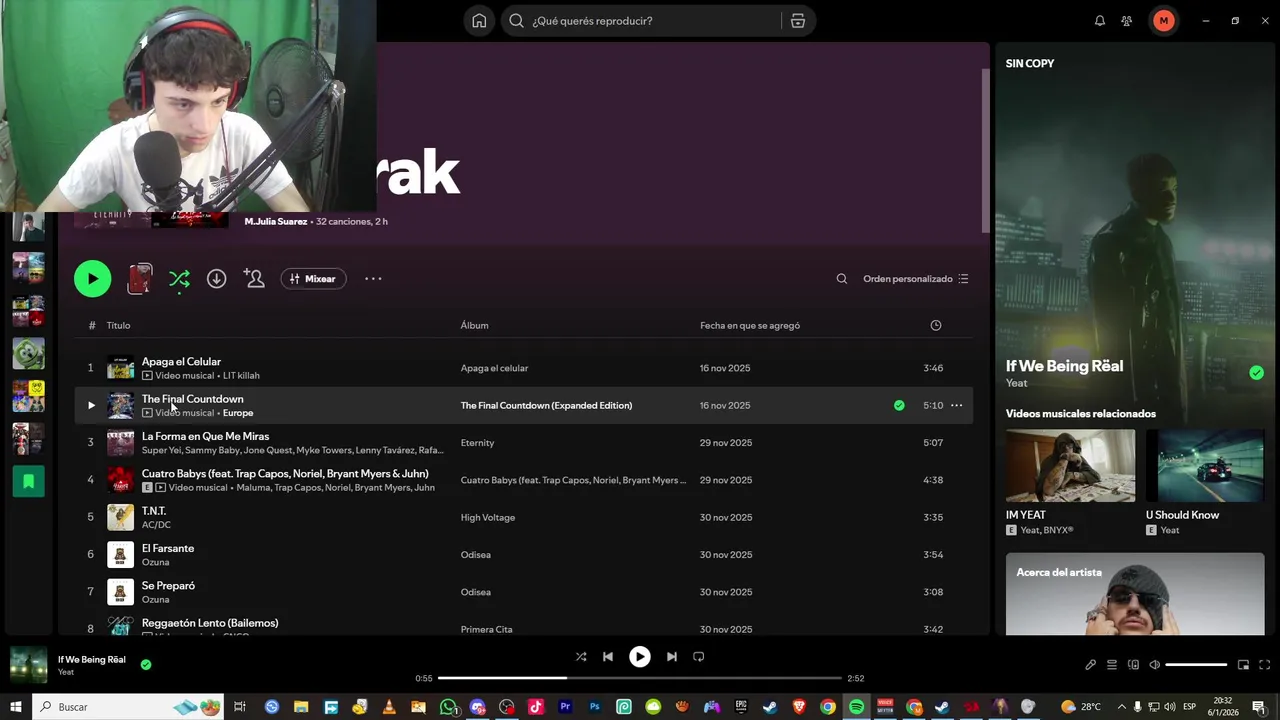This screenshot has width=1280, height=720.
Task: Skip to previous track
Action: pyautogui.click(x=608, y=657)
